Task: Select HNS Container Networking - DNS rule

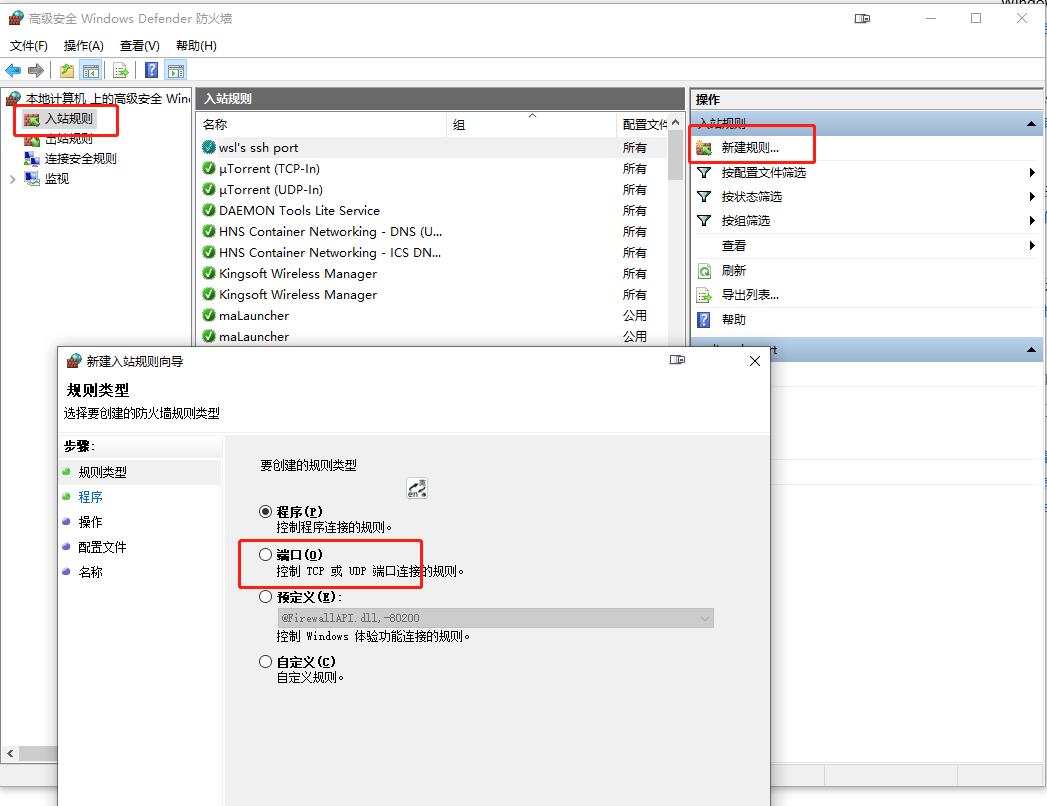Action: pos(432,232)
